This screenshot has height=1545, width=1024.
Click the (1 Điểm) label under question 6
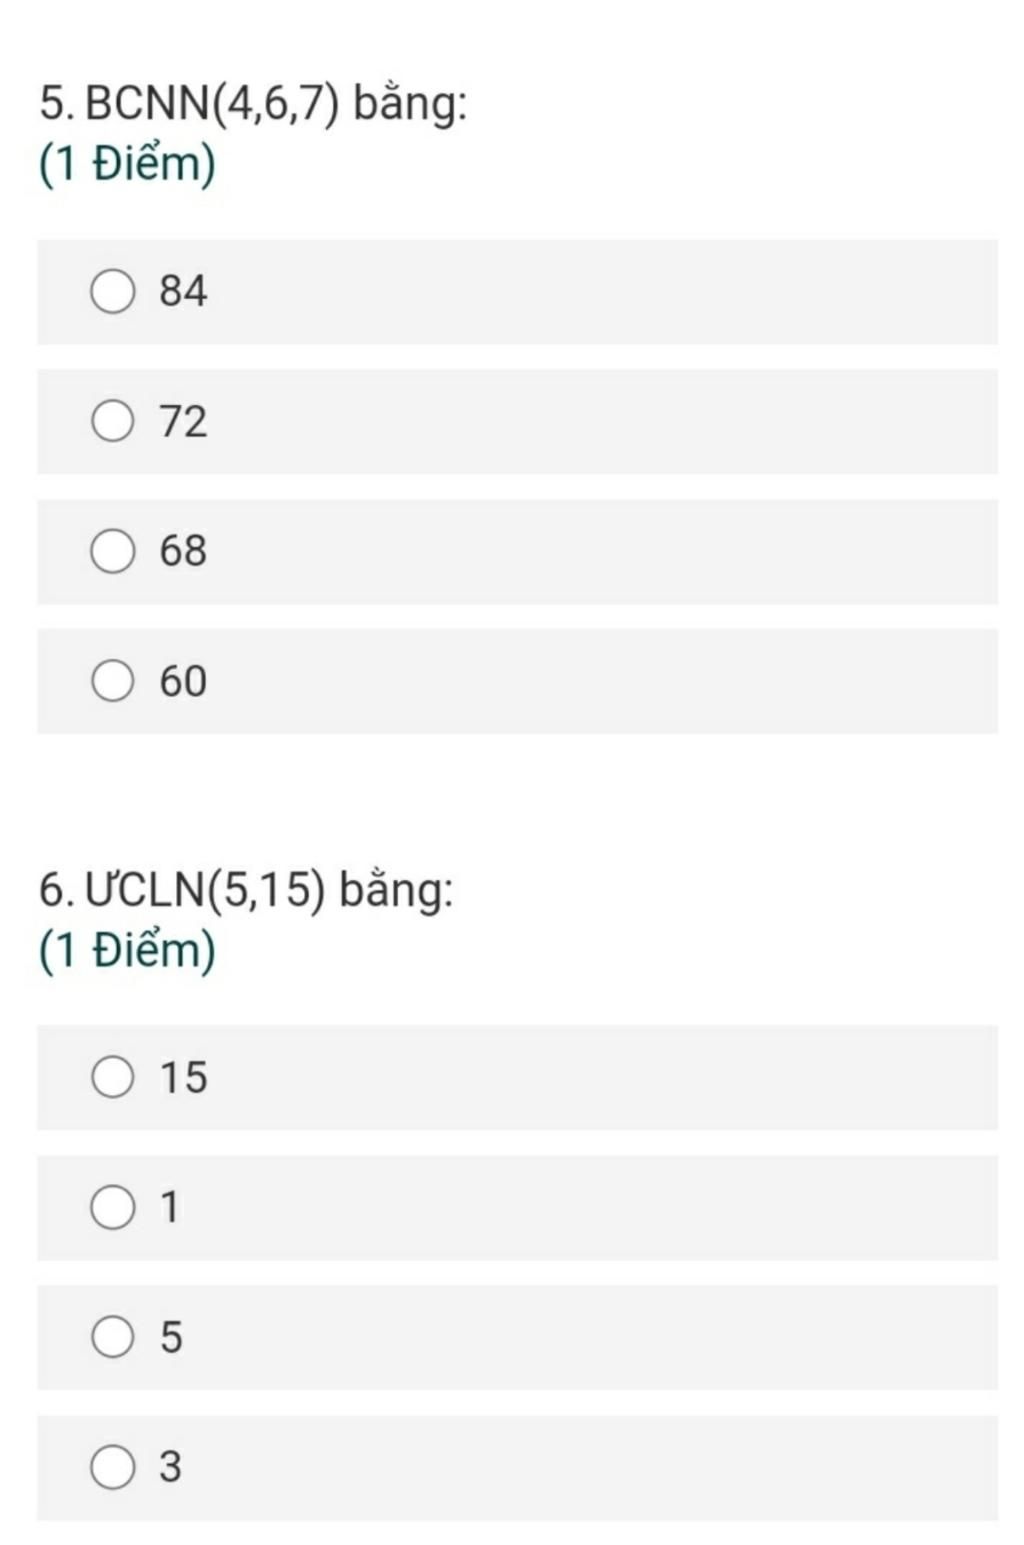[127, 949]
